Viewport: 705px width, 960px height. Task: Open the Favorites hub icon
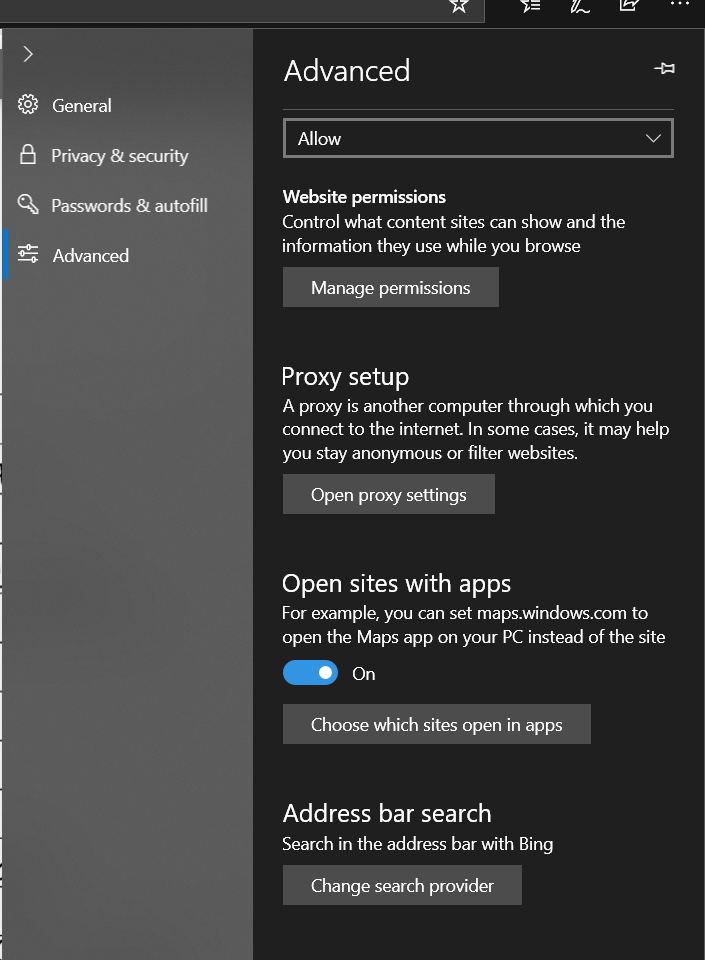point(531,5)
